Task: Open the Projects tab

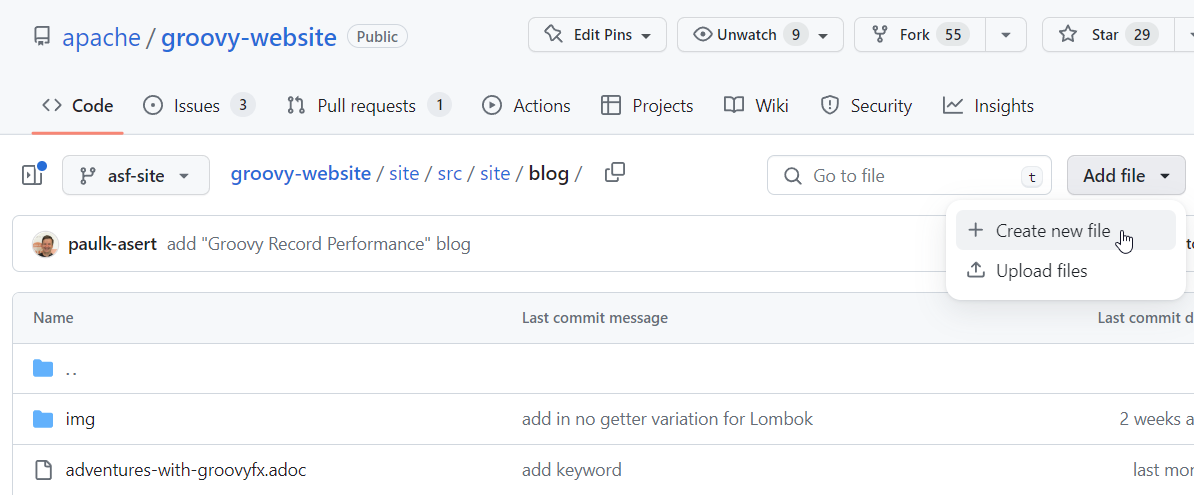Action: (x=647, y=106)
